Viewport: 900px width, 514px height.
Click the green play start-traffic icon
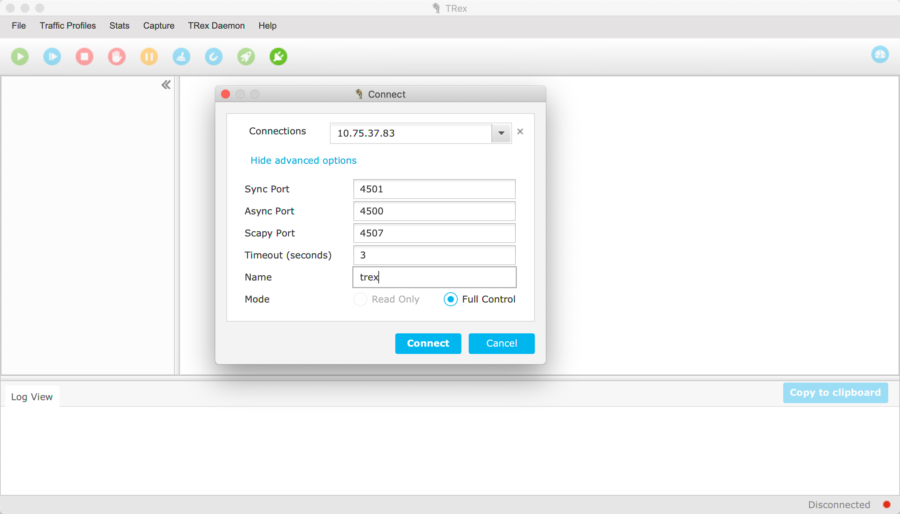pos(20,56)
